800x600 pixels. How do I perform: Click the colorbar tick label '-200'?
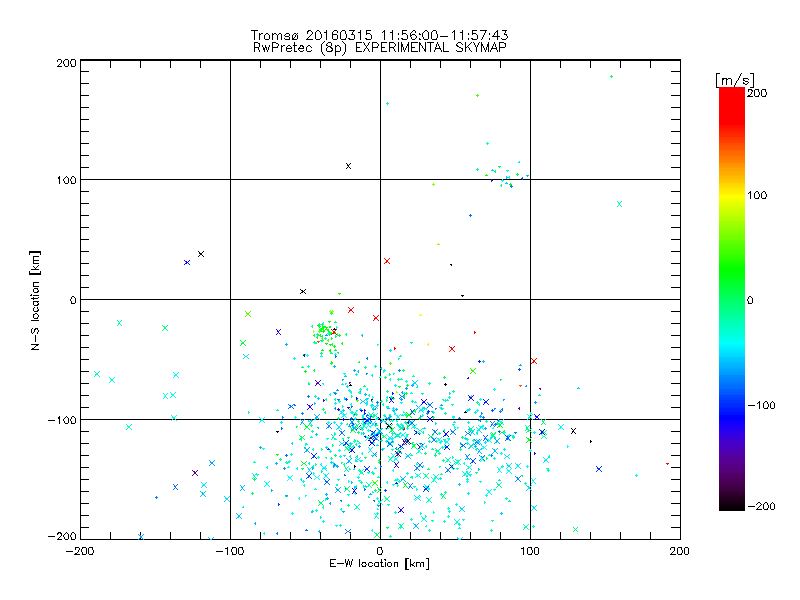pos(761,506)
